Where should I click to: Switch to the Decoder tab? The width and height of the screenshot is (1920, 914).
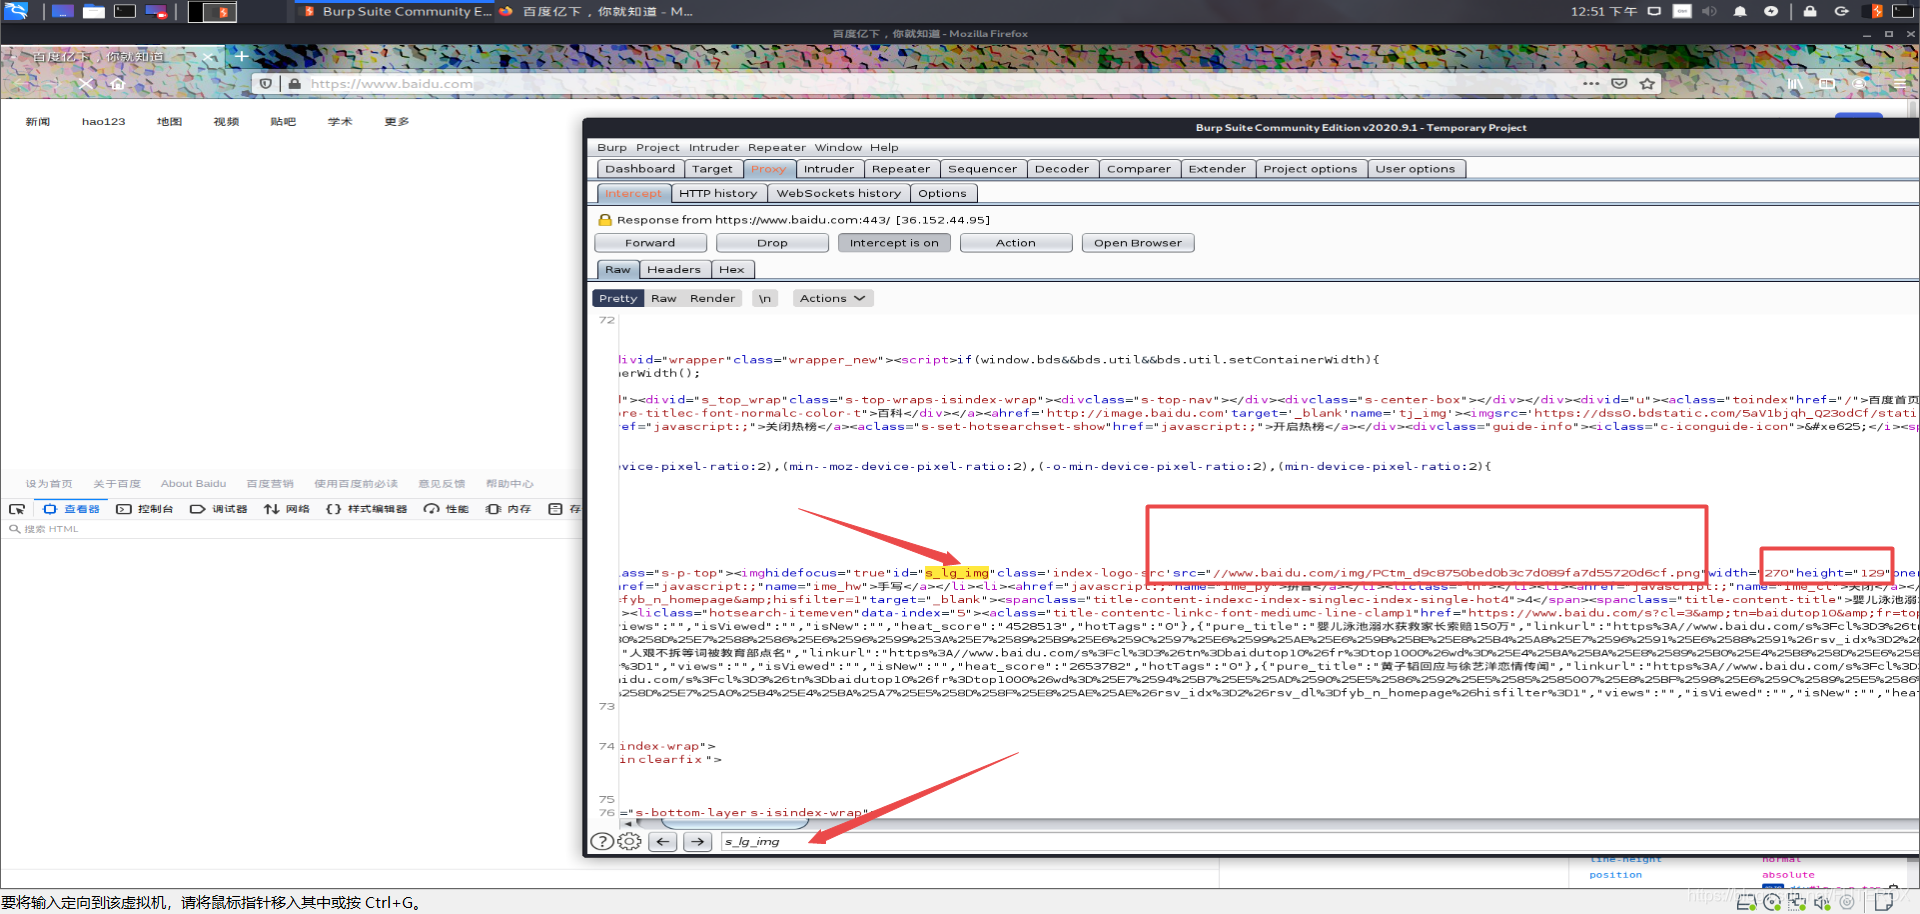(x=1062, y=169)
